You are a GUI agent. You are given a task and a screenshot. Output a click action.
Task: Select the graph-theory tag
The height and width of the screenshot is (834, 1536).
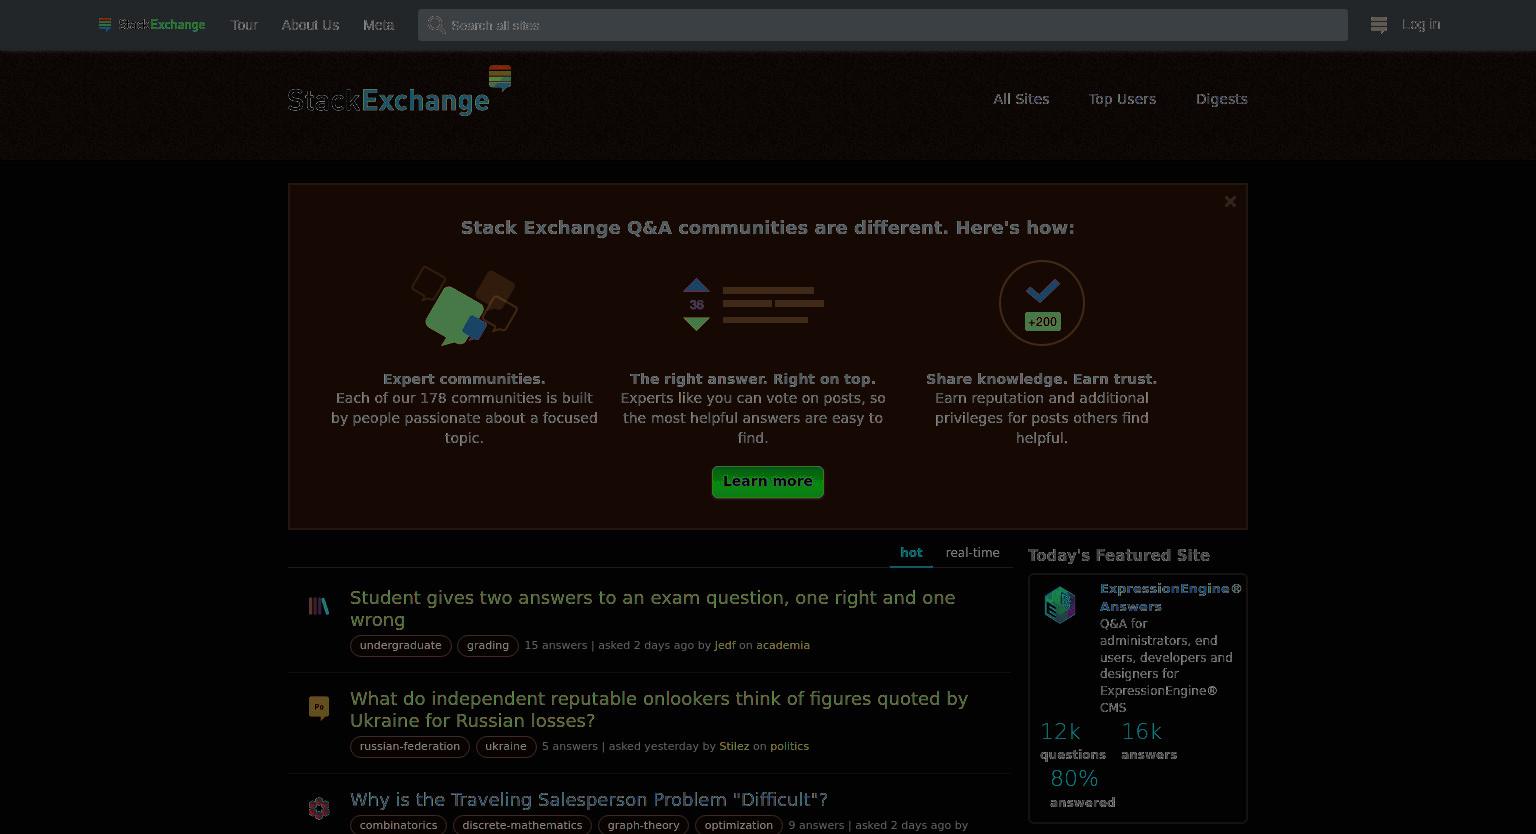[x=643, y=825]
